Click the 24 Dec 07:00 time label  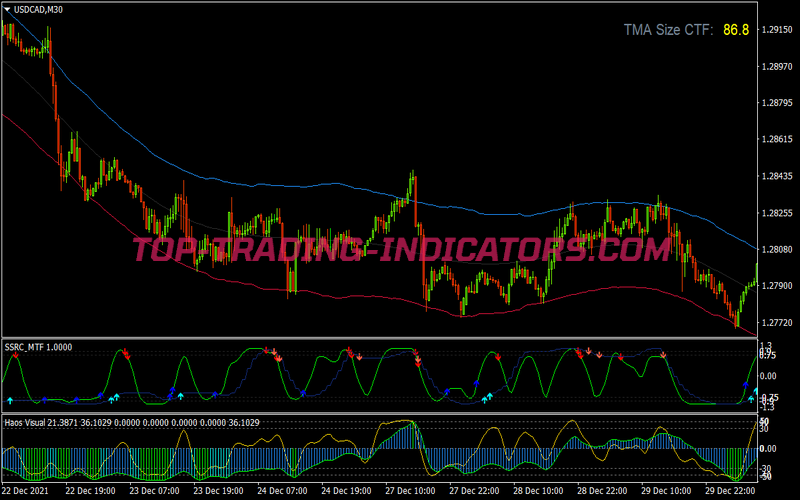pos(282,490)
